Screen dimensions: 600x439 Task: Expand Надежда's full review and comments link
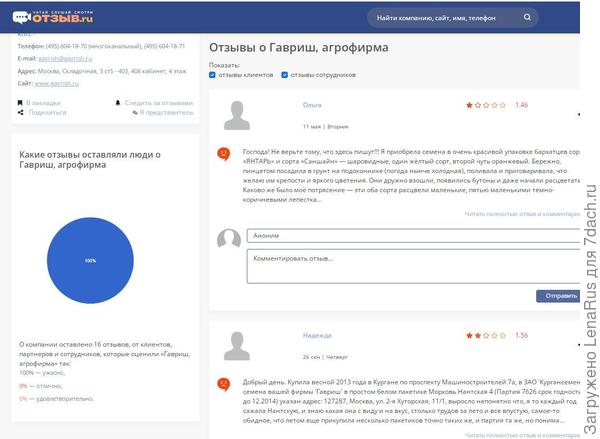tap(522, 433)
